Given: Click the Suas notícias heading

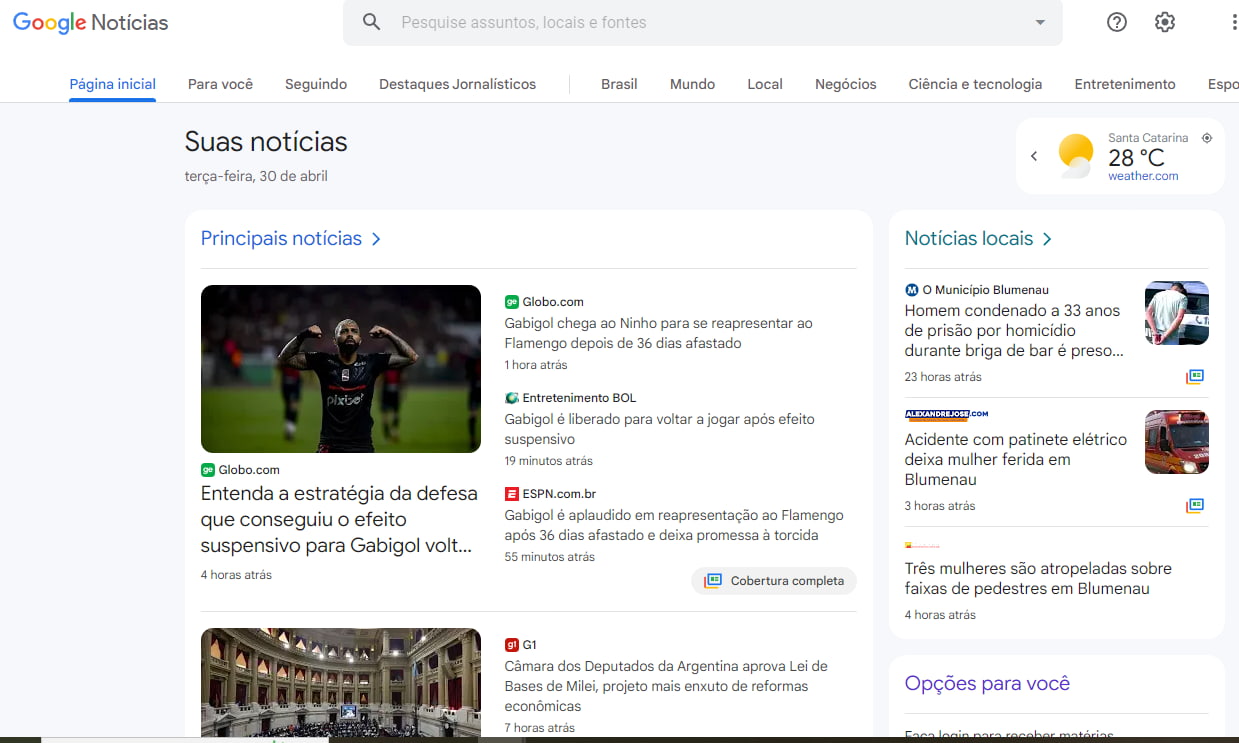Looking at the screenshot, I should (x=266, y=142).
